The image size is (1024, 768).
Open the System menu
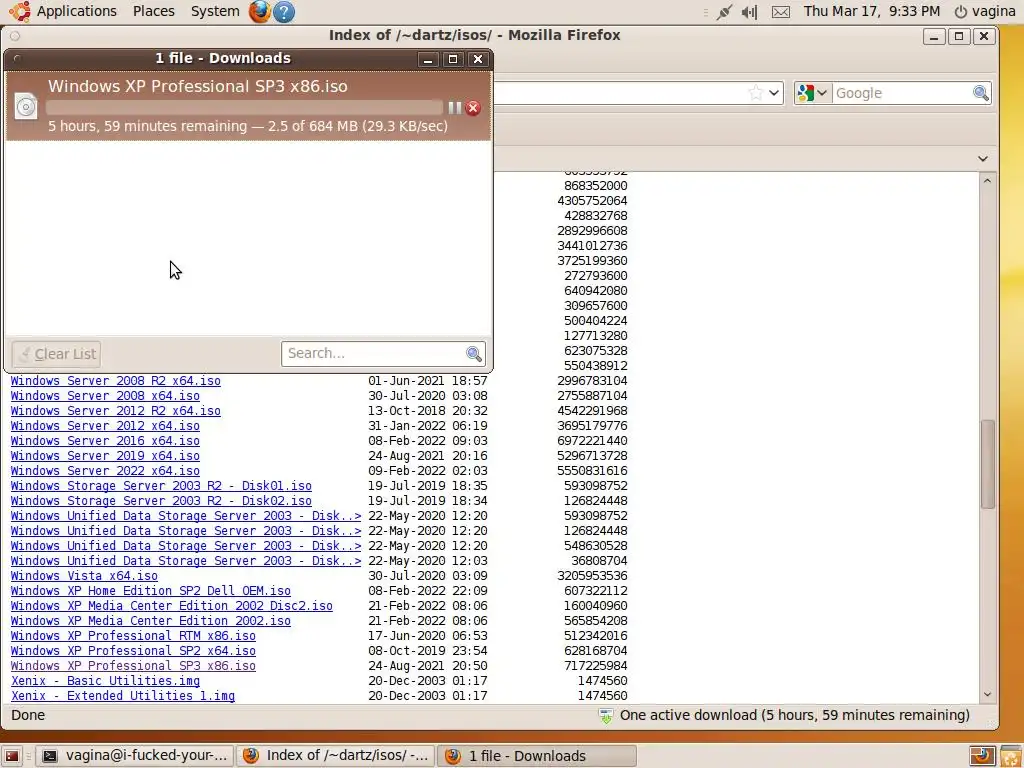tap(215, 11)
